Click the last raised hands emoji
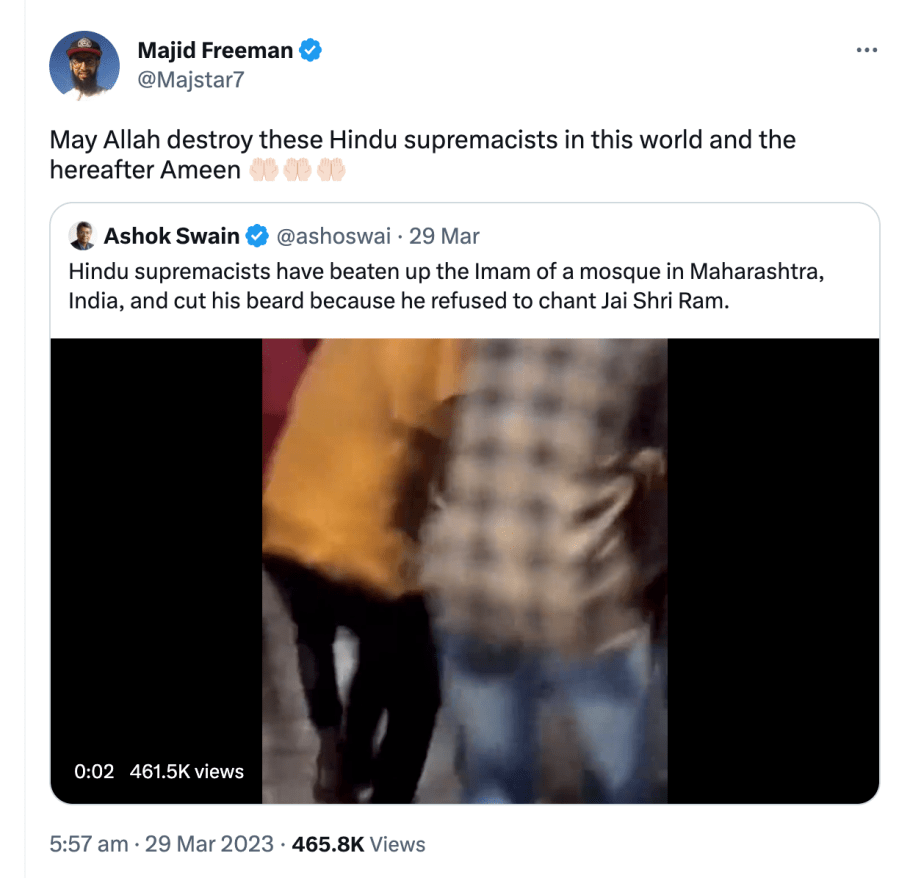The width and height of the screenshot is (899, 878). click(x=331, y=170)
